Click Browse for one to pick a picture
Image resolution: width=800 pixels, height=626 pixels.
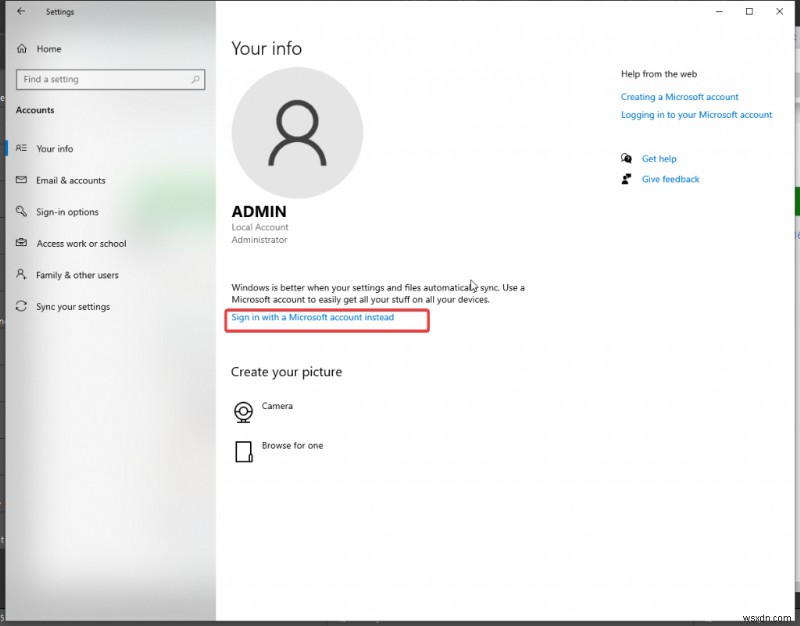pyautogui.click(x=290, y=446)
